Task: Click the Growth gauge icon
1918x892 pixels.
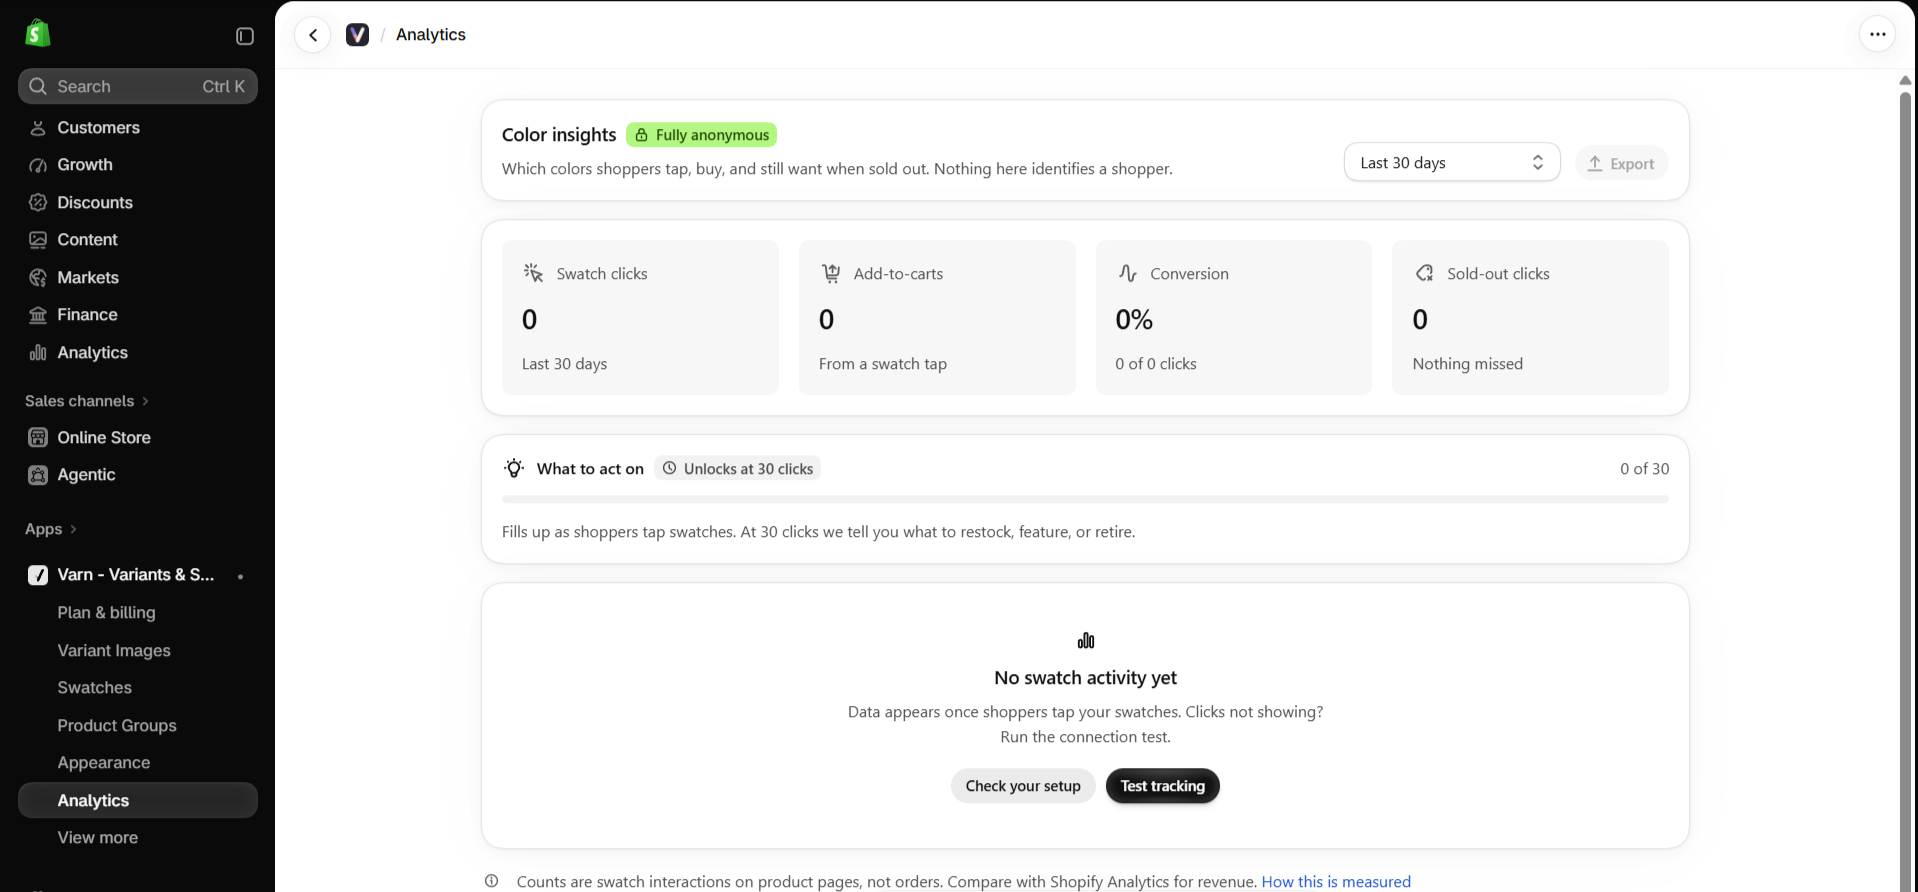Action: click(x=38, y=165)
